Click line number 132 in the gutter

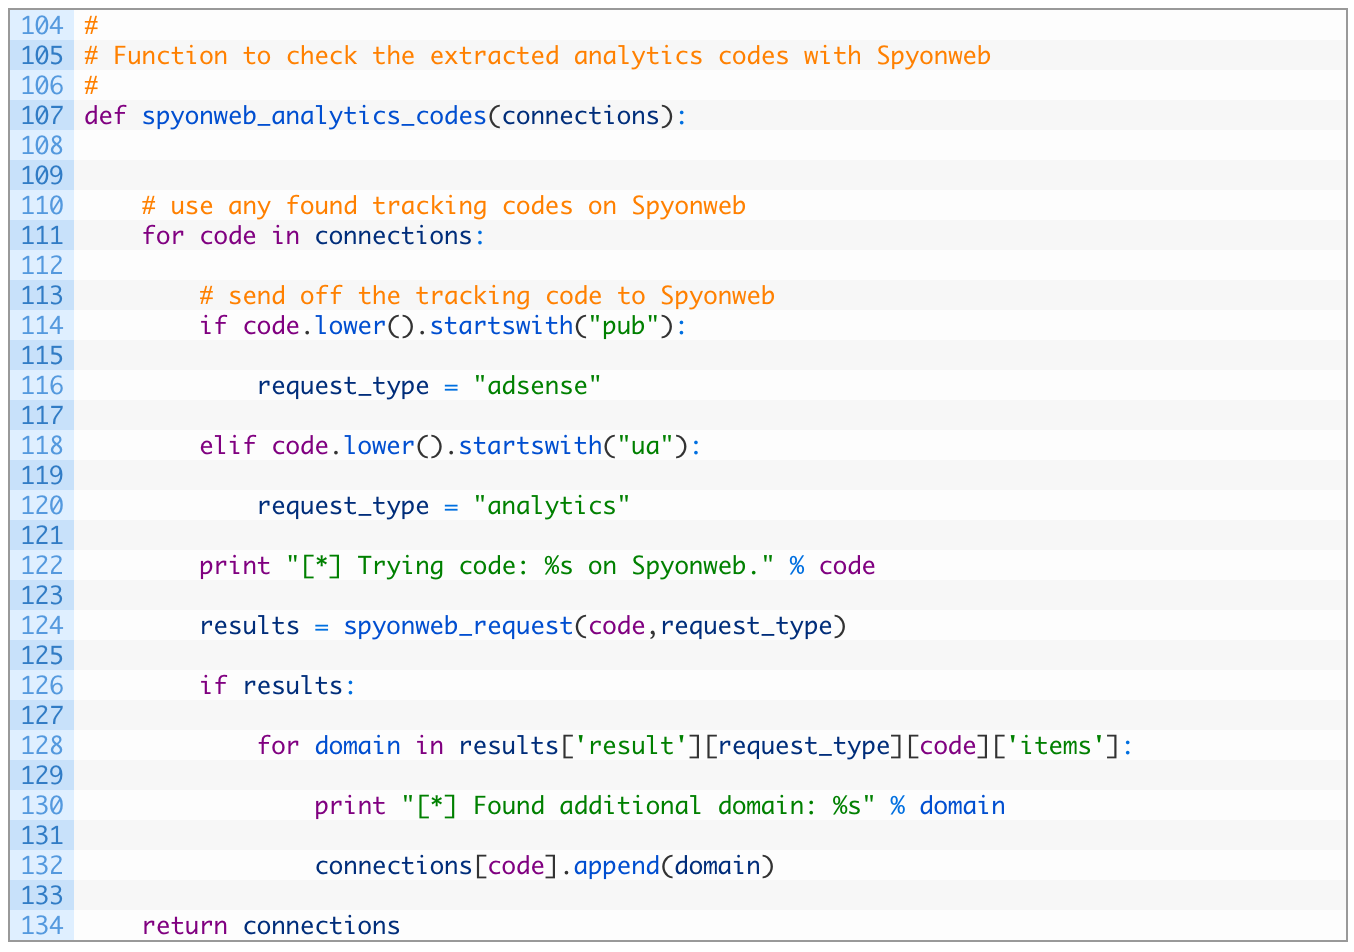coord(42,865)
